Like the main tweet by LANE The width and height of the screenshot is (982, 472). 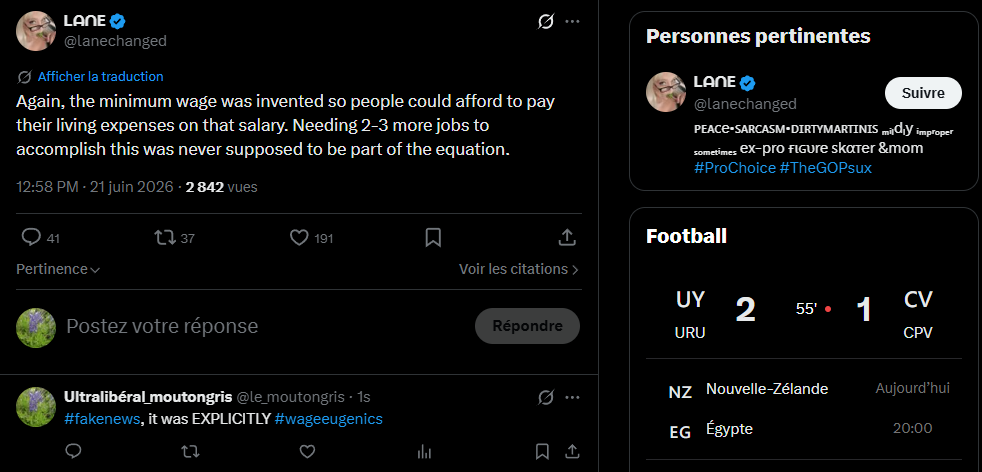pyautogui.click(x=299, y=237)
